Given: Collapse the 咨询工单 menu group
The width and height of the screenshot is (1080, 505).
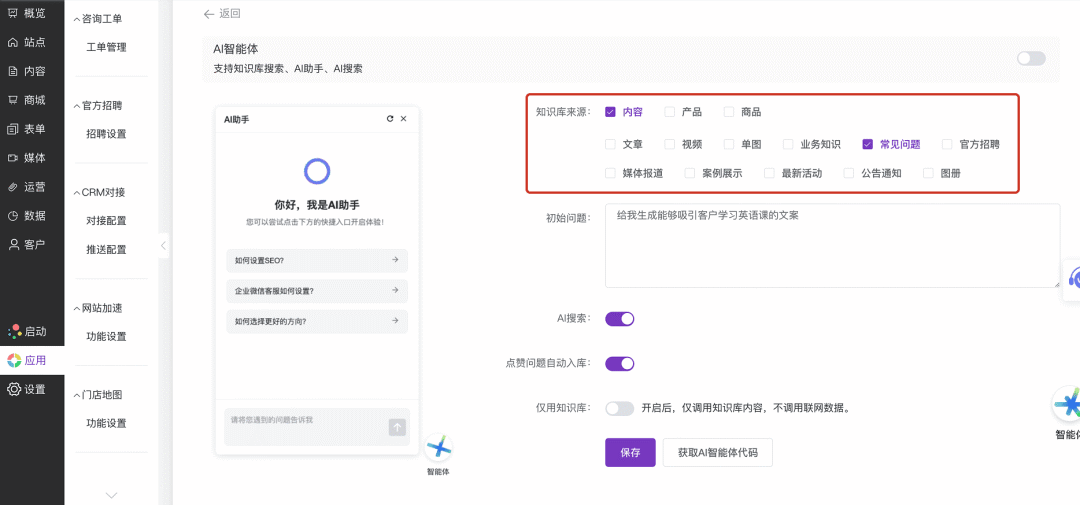Looking at the screenshot, I should tap(78, 19).
